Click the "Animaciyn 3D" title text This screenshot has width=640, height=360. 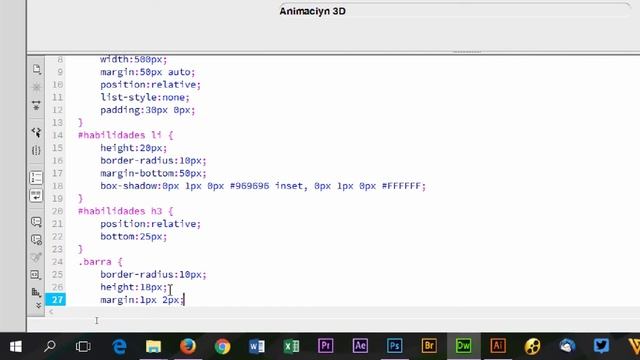coord(313,11)
